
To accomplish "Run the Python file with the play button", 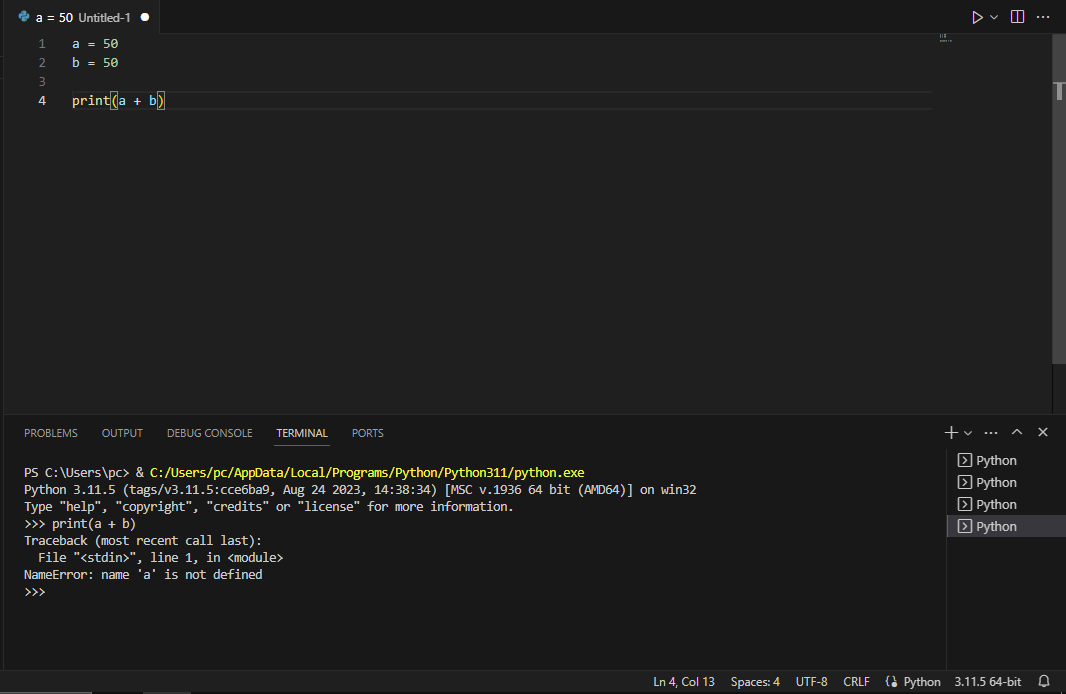I will [977, 17].
